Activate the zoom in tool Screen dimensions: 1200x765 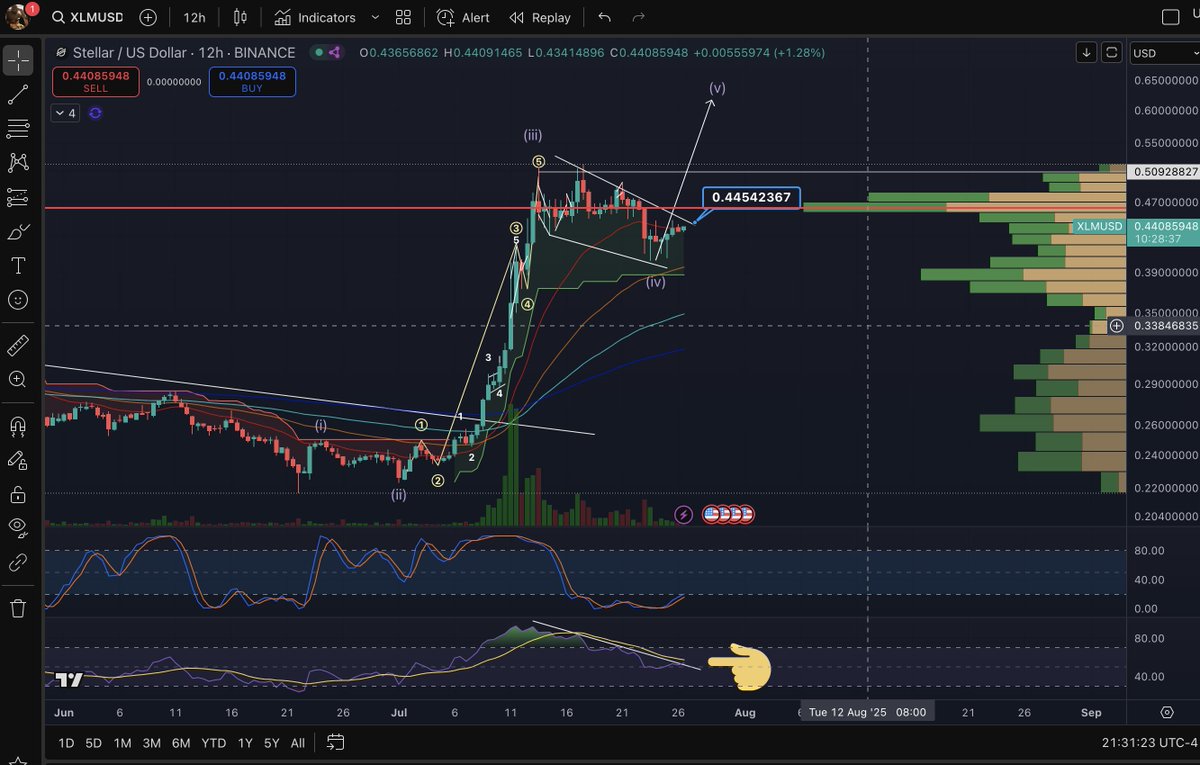point(18,380)
